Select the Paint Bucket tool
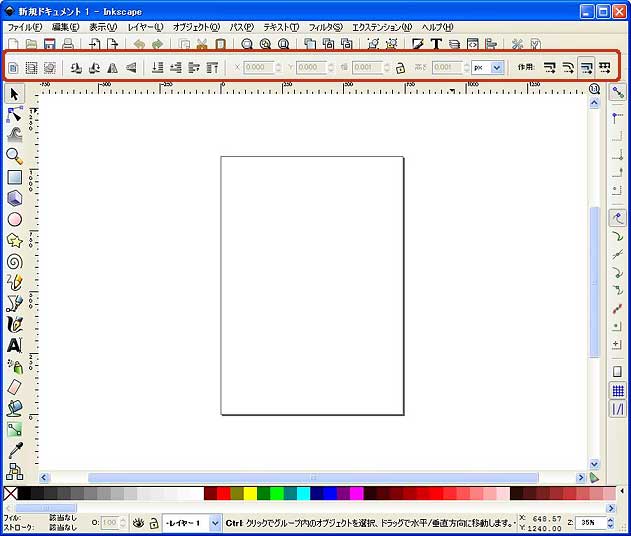The height and width of the screenshot is (536, 631). click(14, 408)
